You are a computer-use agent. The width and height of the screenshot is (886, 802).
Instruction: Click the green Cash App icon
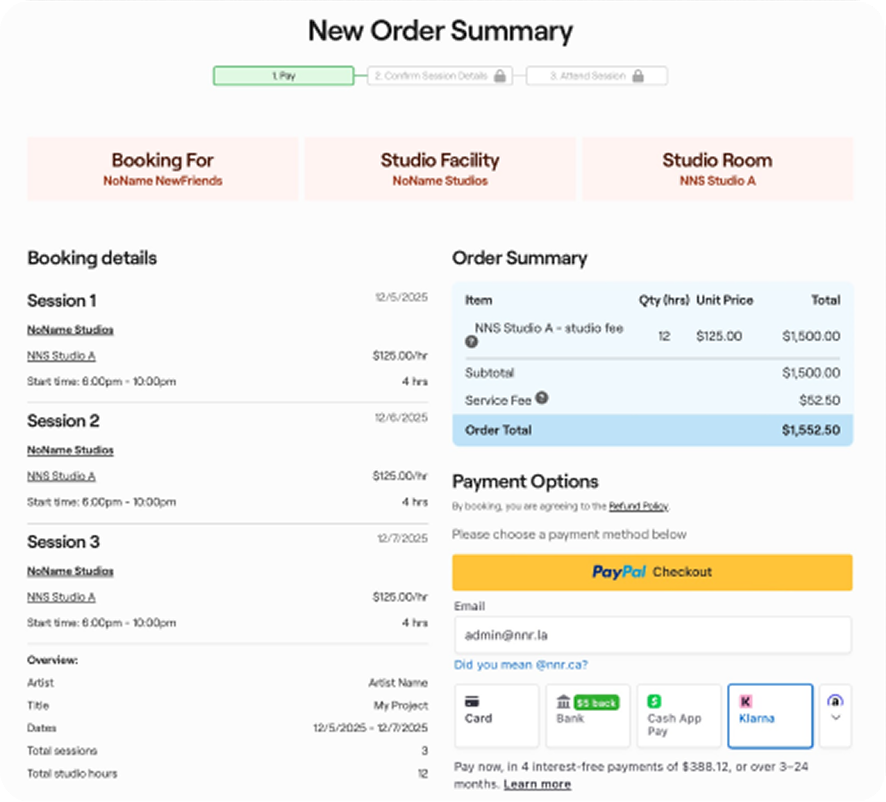point(654,702)
